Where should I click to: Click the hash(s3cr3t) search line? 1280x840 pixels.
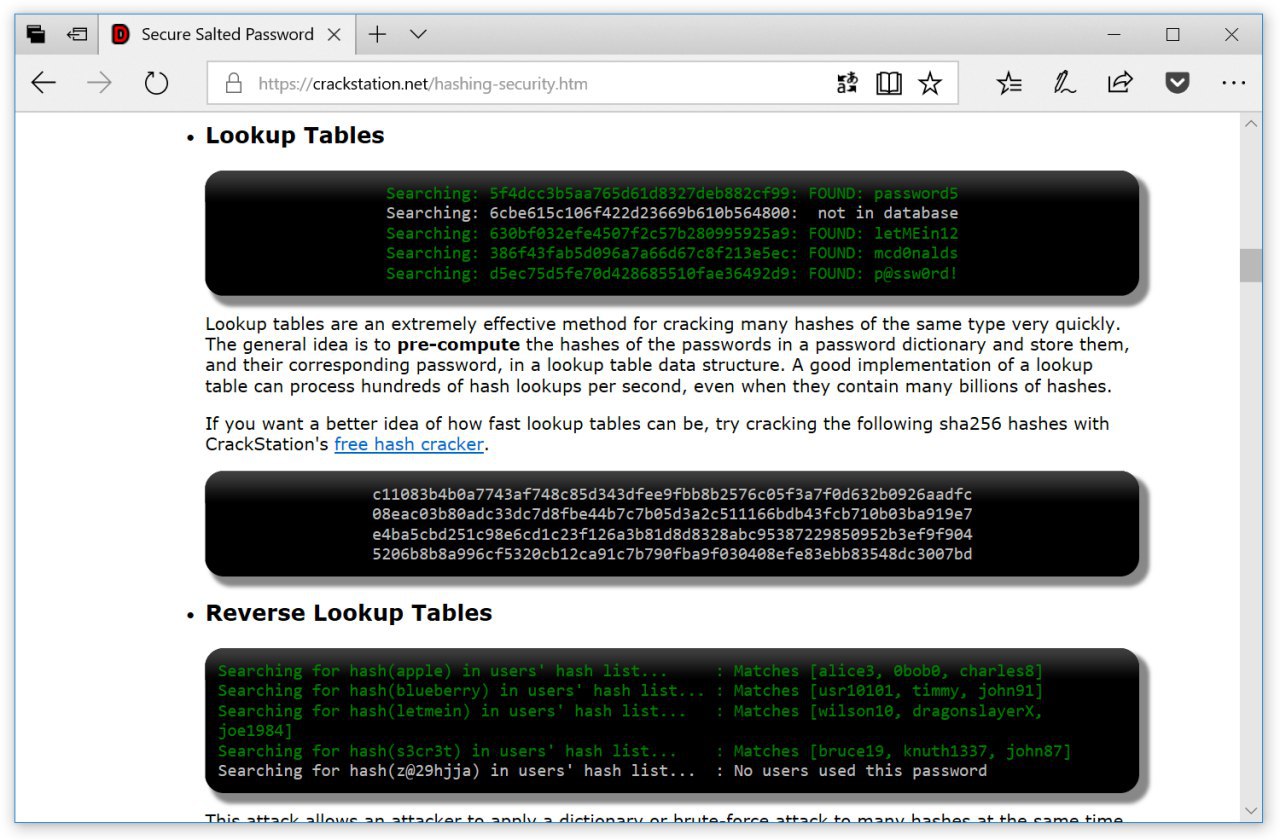tap(644, 751)
